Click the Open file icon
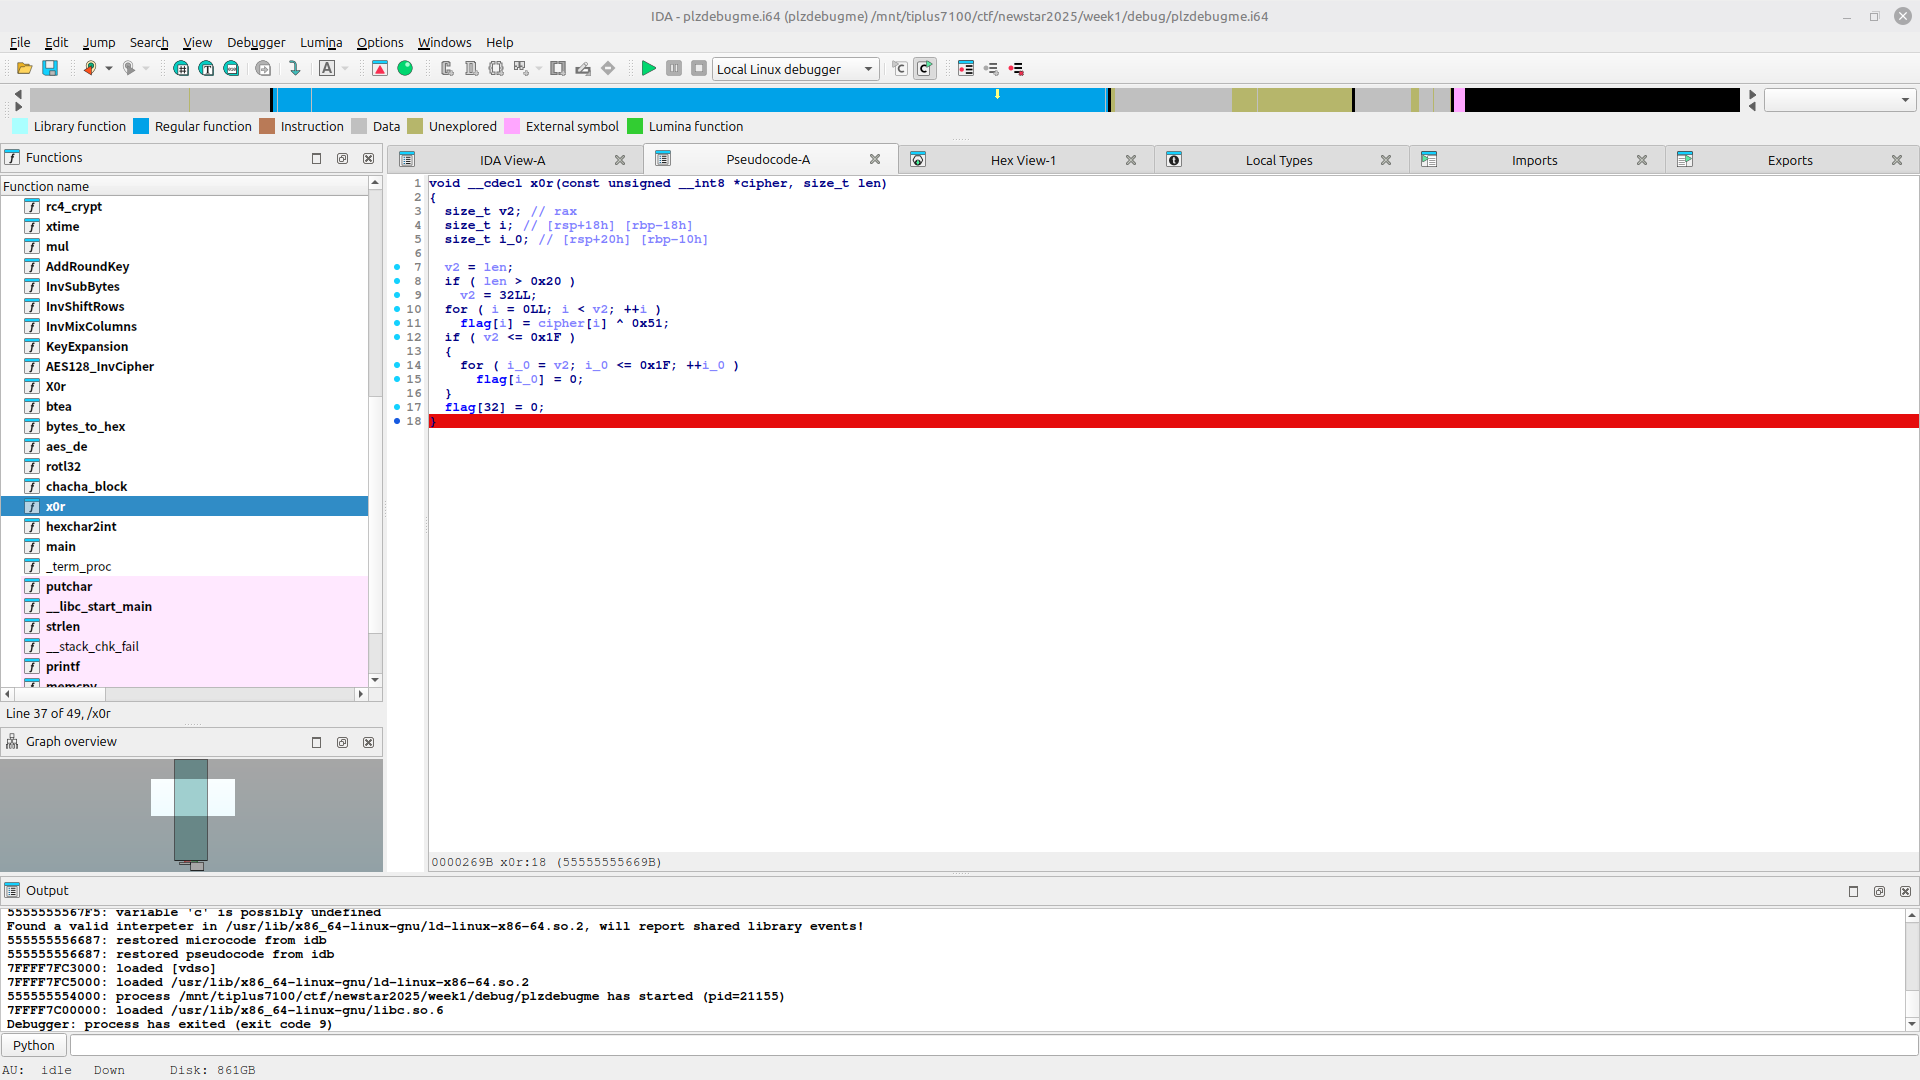The image size is (1920, 1080). pos(24,68)
